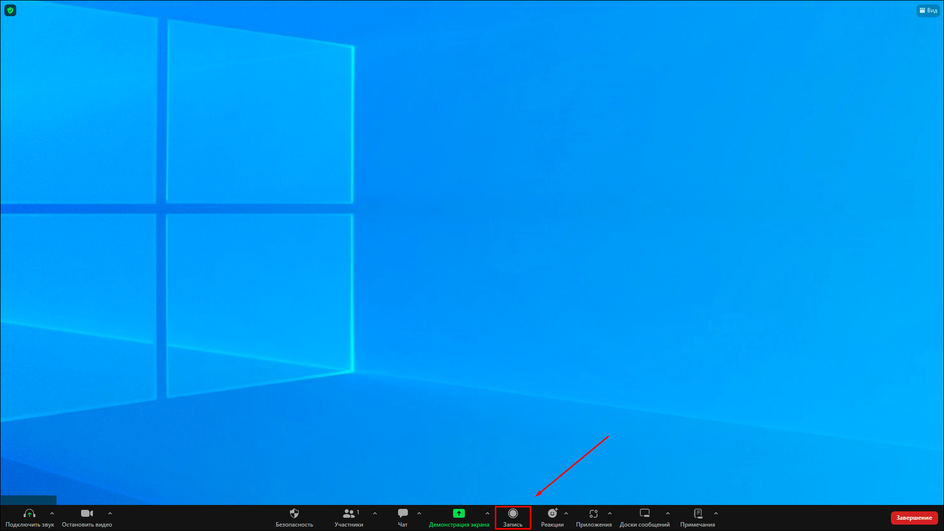The image size is (944, 531).
Task: Expand the chevron next to Чат
Action: coord(419,514)
